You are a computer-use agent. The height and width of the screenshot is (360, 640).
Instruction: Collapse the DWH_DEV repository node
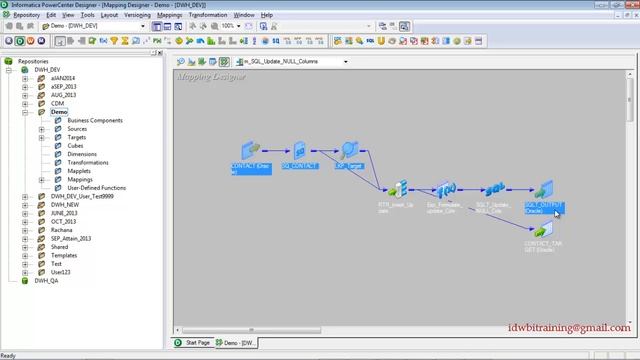pyautogui.click(x=8, y=70)
